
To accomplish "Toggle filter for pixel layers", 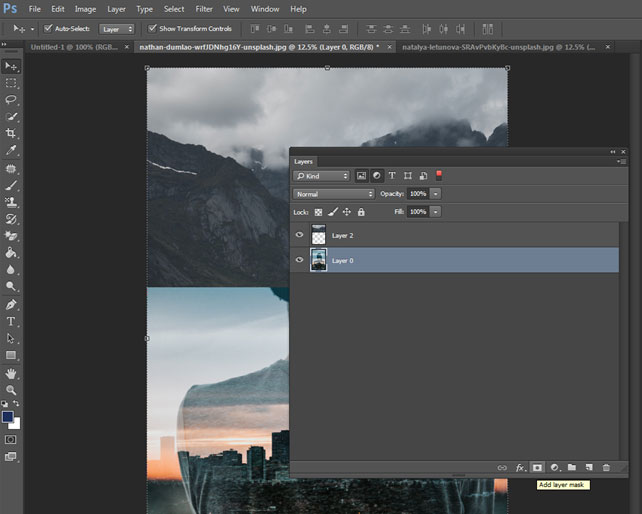I will tap(361, 176).
